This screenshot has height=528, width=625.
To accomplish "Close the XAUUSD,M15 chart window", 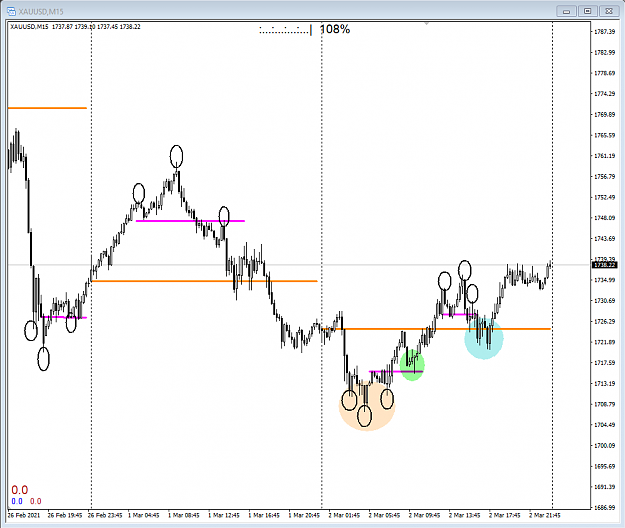I will (609, 11).
